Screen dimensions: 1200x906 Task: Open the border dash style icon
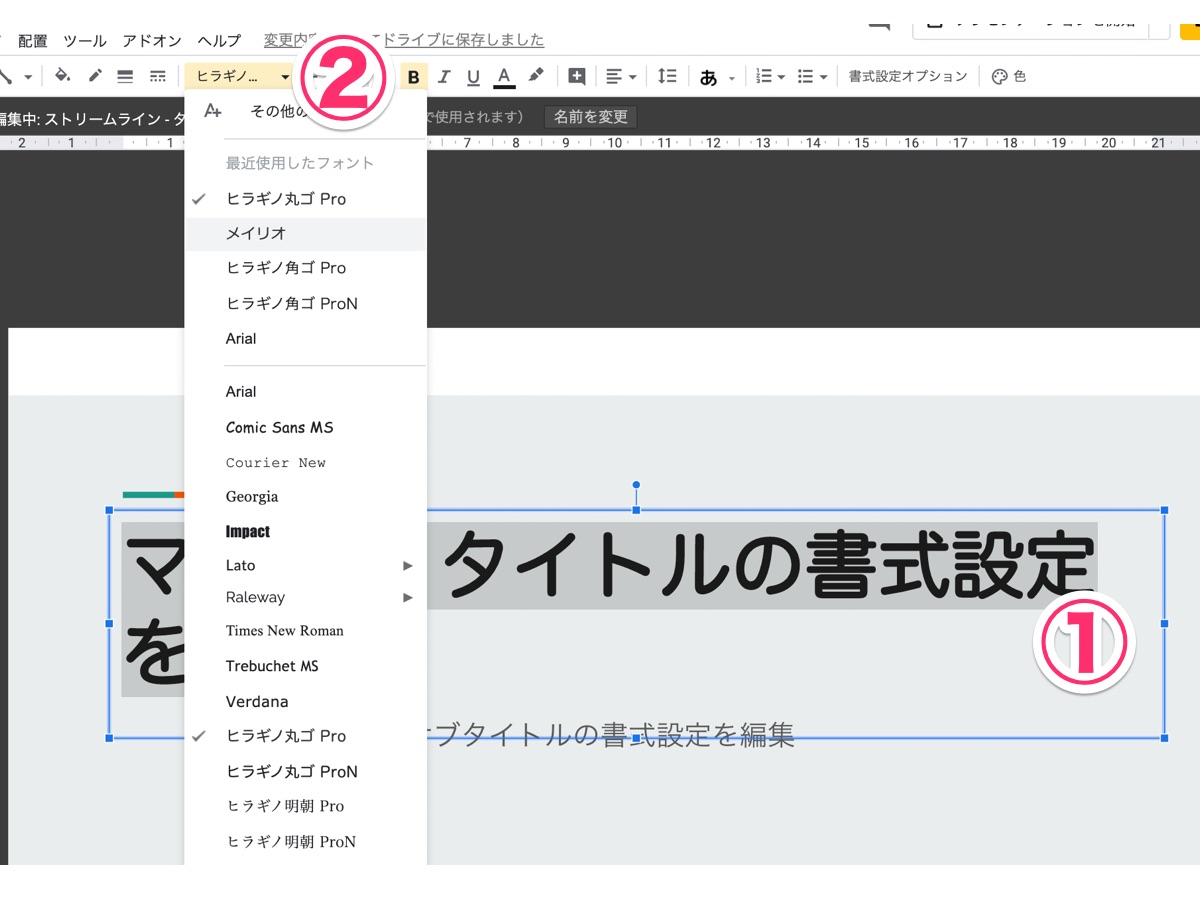tap(157, 76)
